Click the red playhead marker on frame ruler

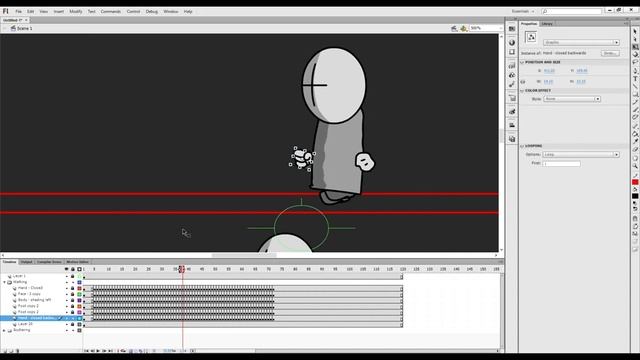[182, 269]
